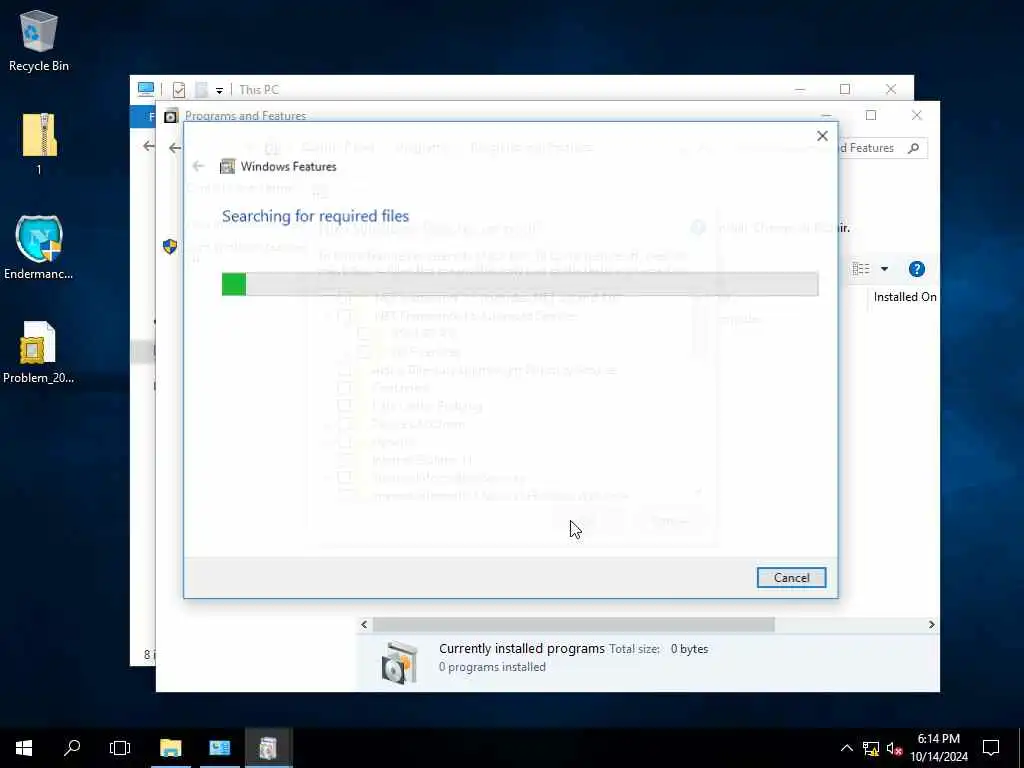This screenshot has width=1024, height=768.
Task: Go back in Programs and Features window
Action: pyautogui.click(x=174, y=148)
